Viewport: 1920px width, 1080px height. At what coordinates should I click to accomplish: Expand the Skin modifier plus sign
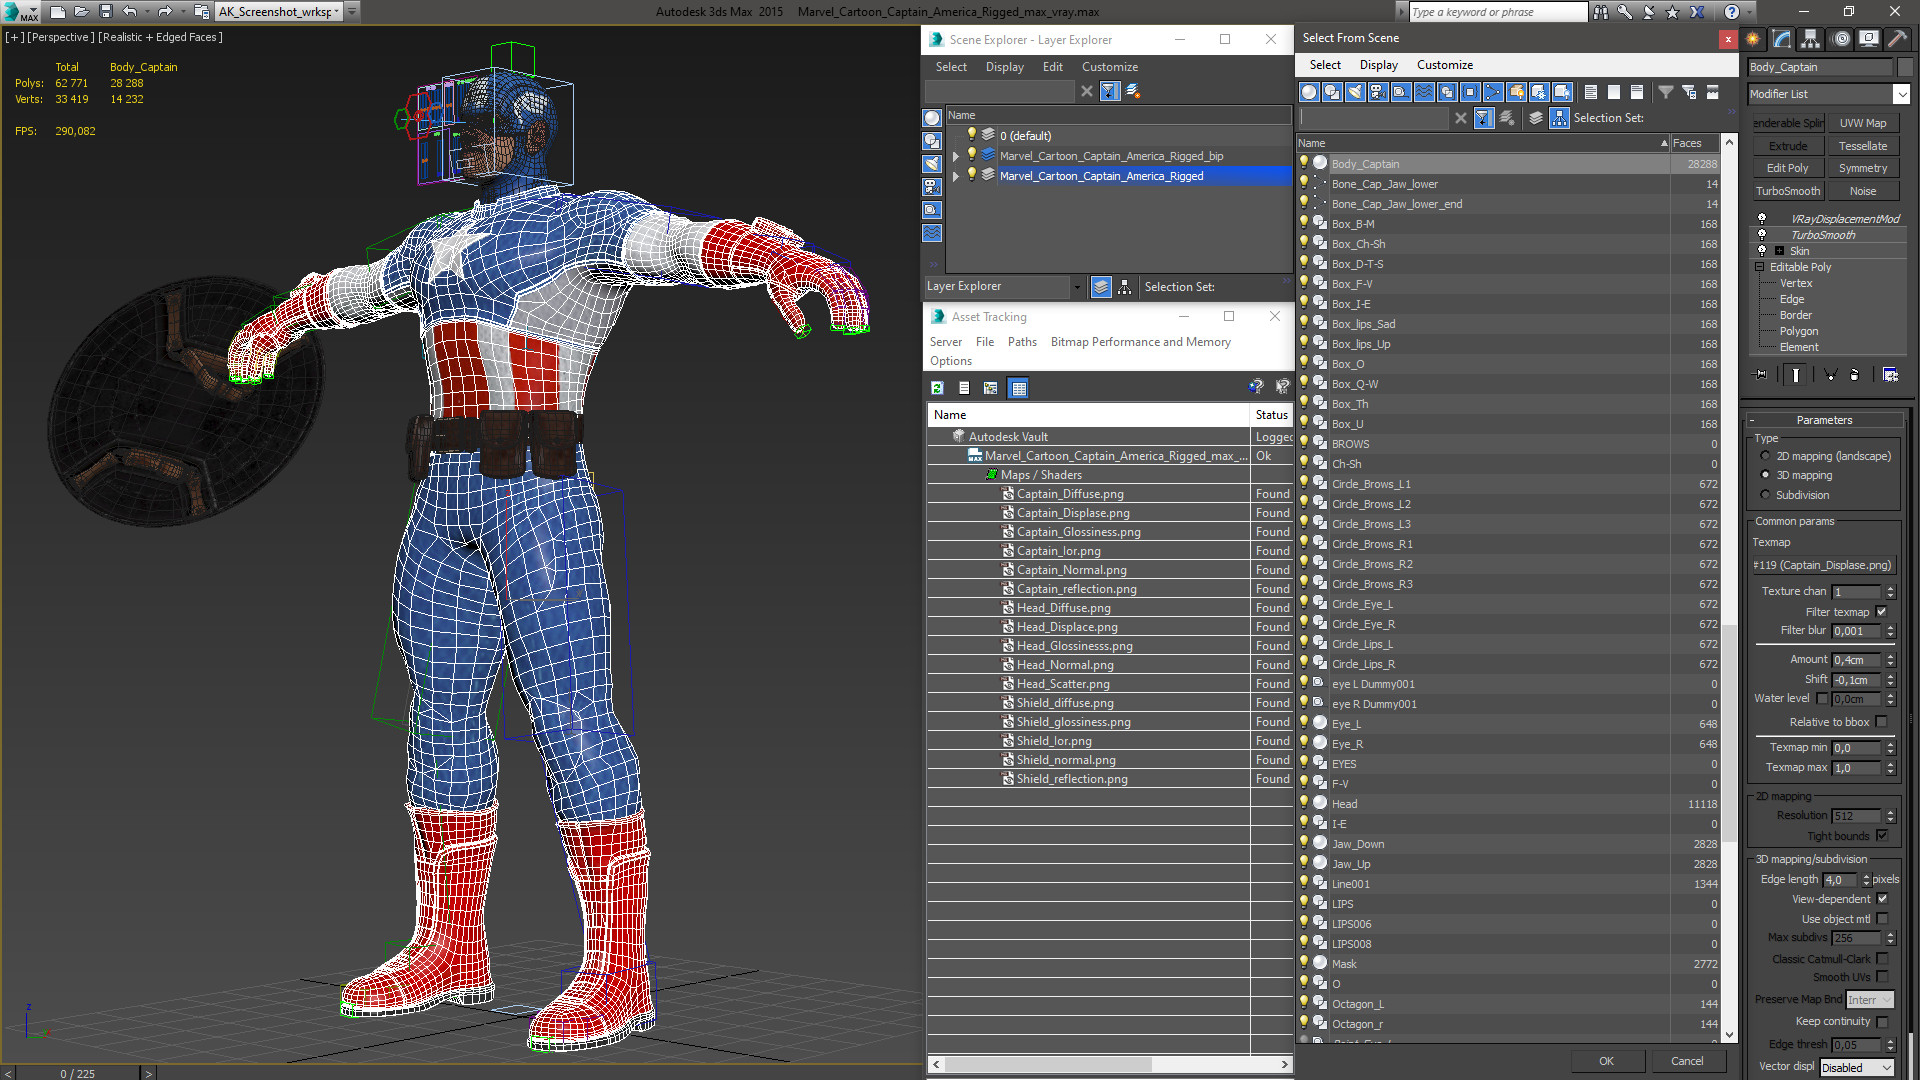pos(1779,251)
